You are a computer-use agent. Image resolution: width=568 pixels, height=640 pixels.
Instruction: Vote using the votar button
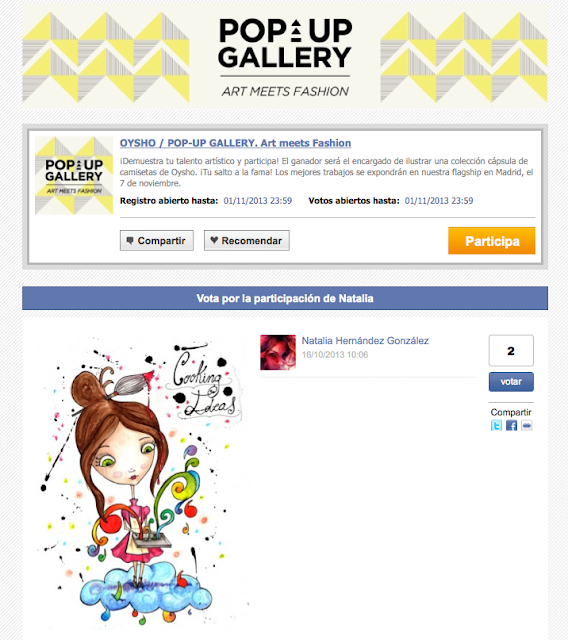tap(511, 382)
